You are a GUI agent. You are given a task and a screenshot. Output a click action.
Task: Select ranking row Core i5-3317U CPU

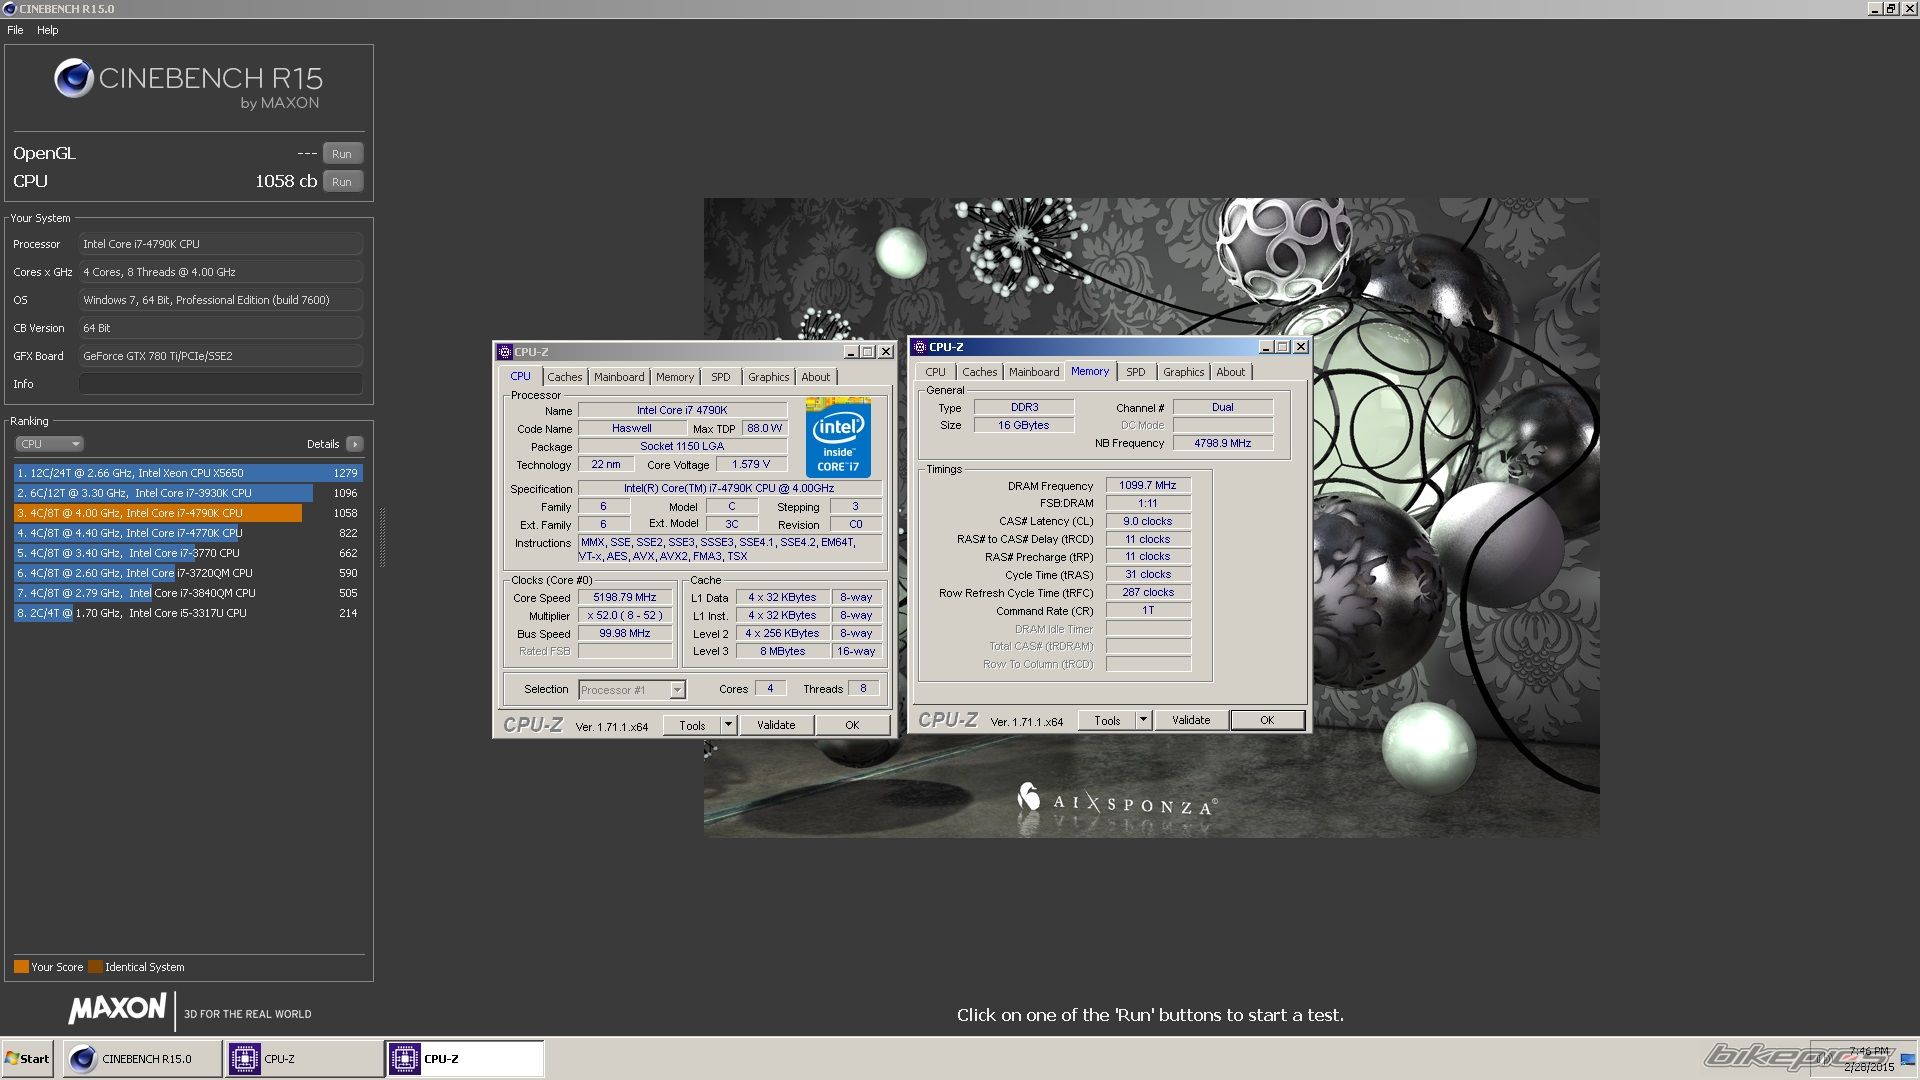(x=188, y=613)
